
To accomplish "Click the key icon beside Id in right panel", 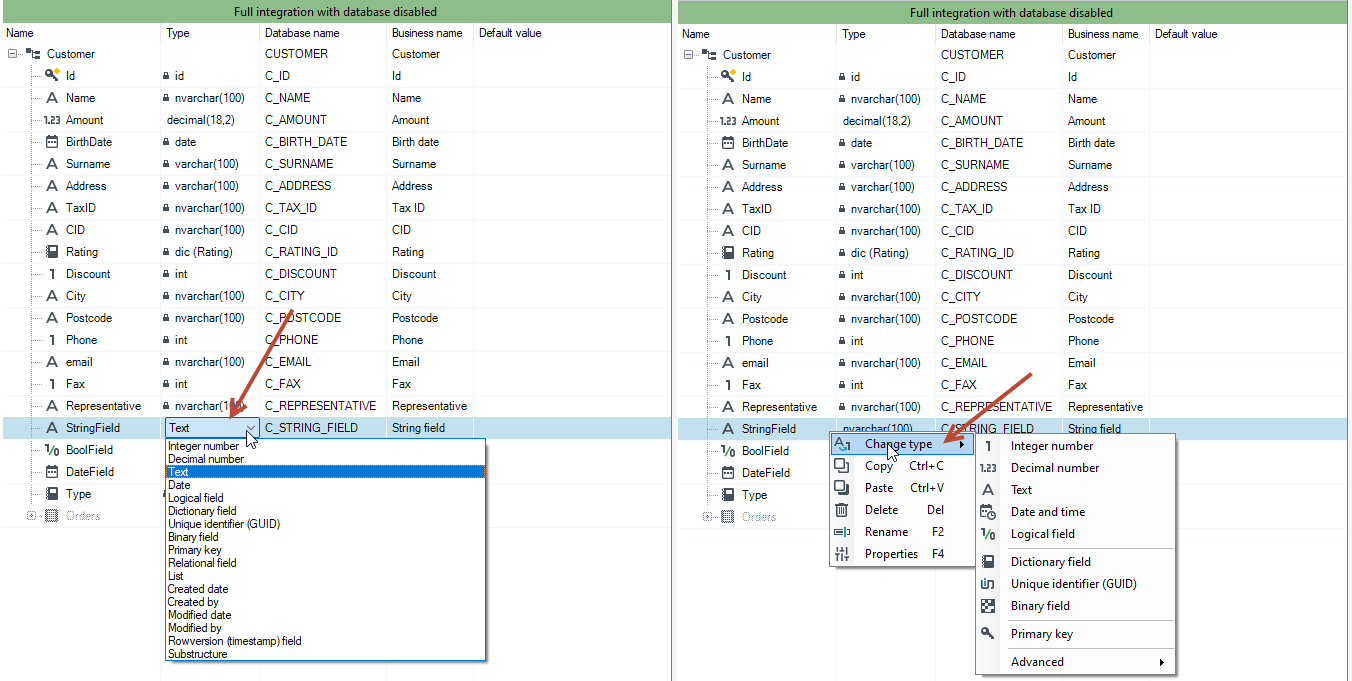I will coord(729,77).
